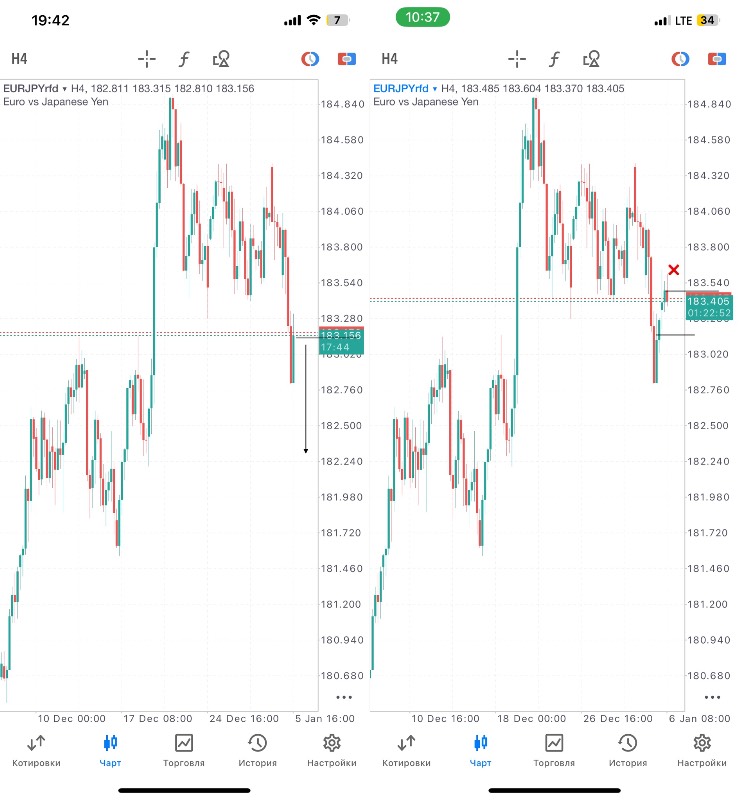
Task: Open H4 timeframe selector in right chart
Action: [x=389, y=59]
